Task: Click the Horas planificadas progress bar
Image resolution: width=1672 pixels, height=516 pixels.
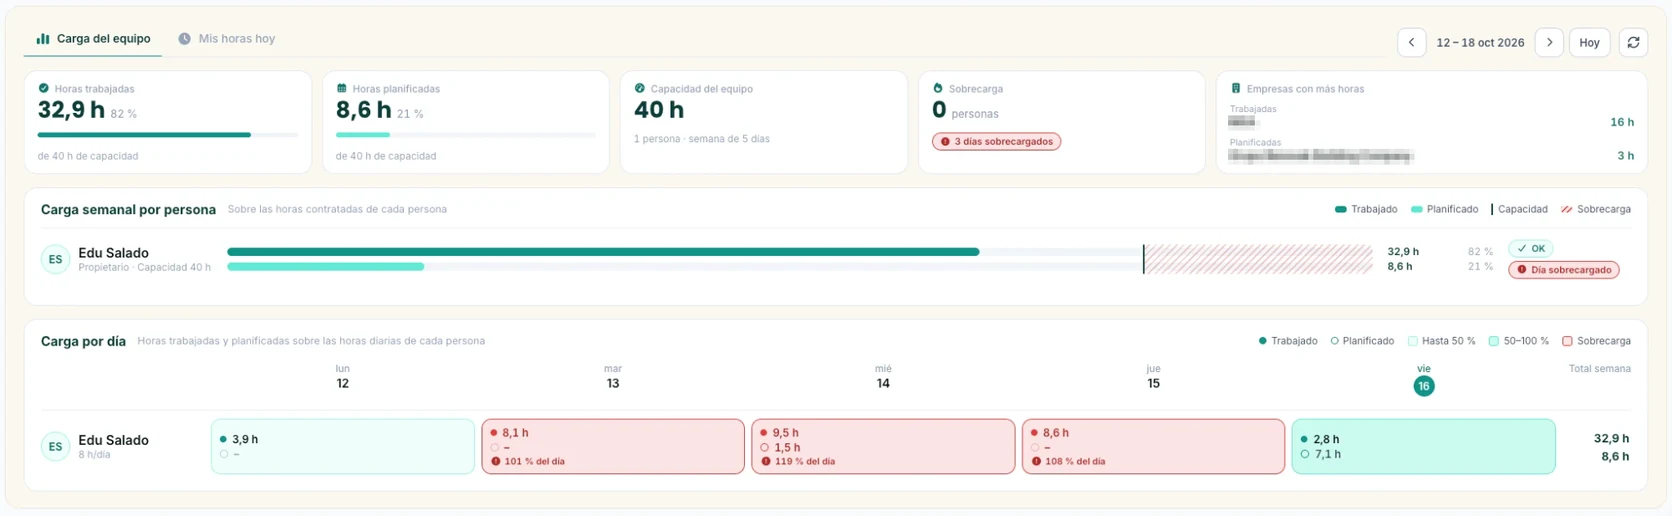Action: (466, 134)
